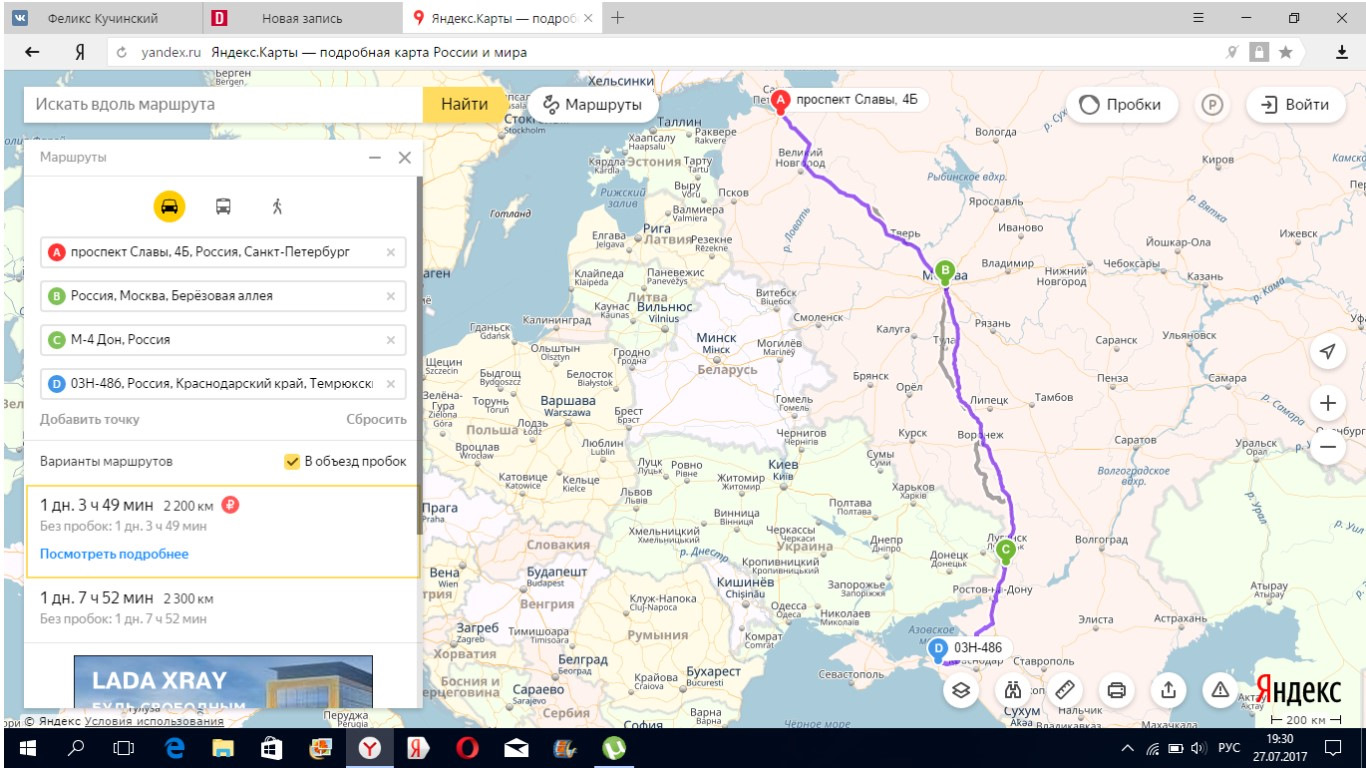
Task: Zoom in with plus button
Action: [1328, 403]
